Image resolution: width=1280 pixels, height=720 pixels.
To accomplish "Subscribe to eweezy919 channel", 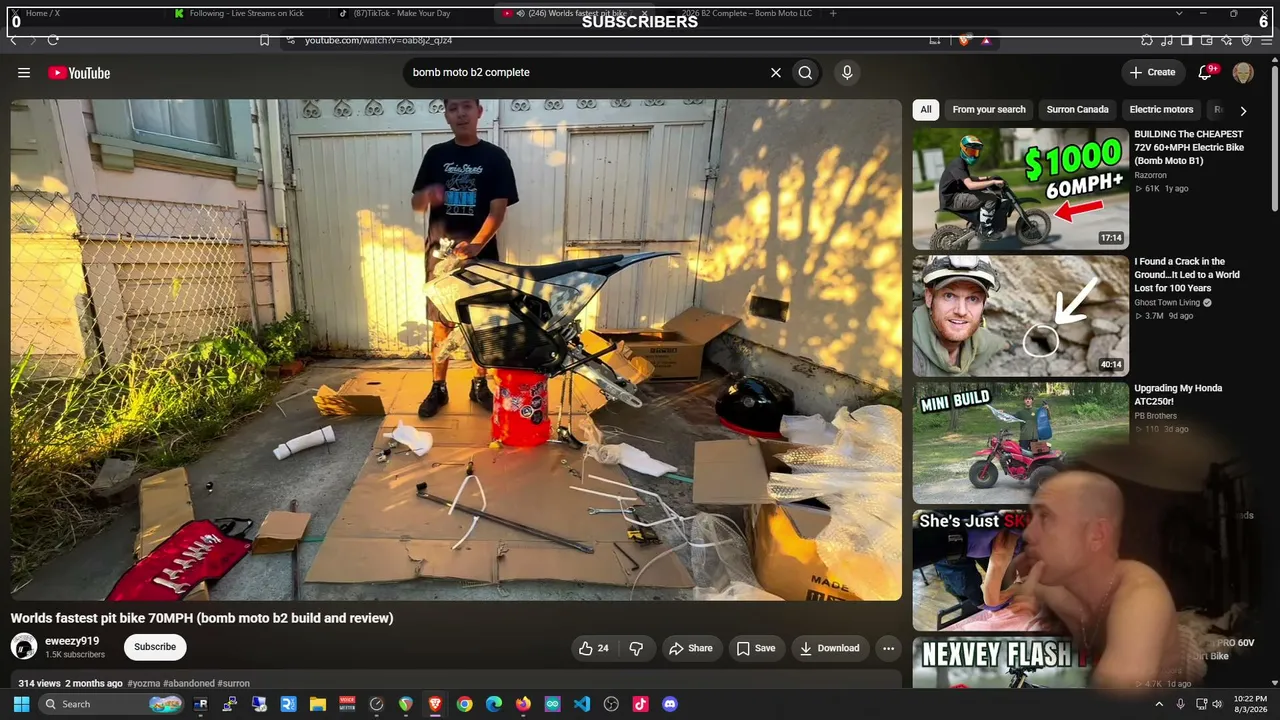I will pos(155,647).
